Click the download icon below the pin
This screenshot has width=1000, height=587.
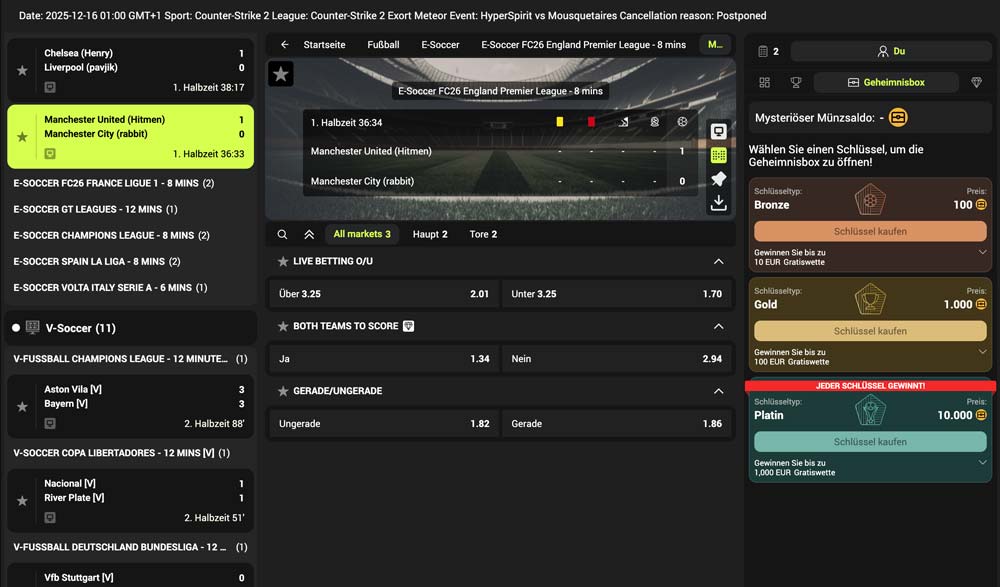(719, 201)
